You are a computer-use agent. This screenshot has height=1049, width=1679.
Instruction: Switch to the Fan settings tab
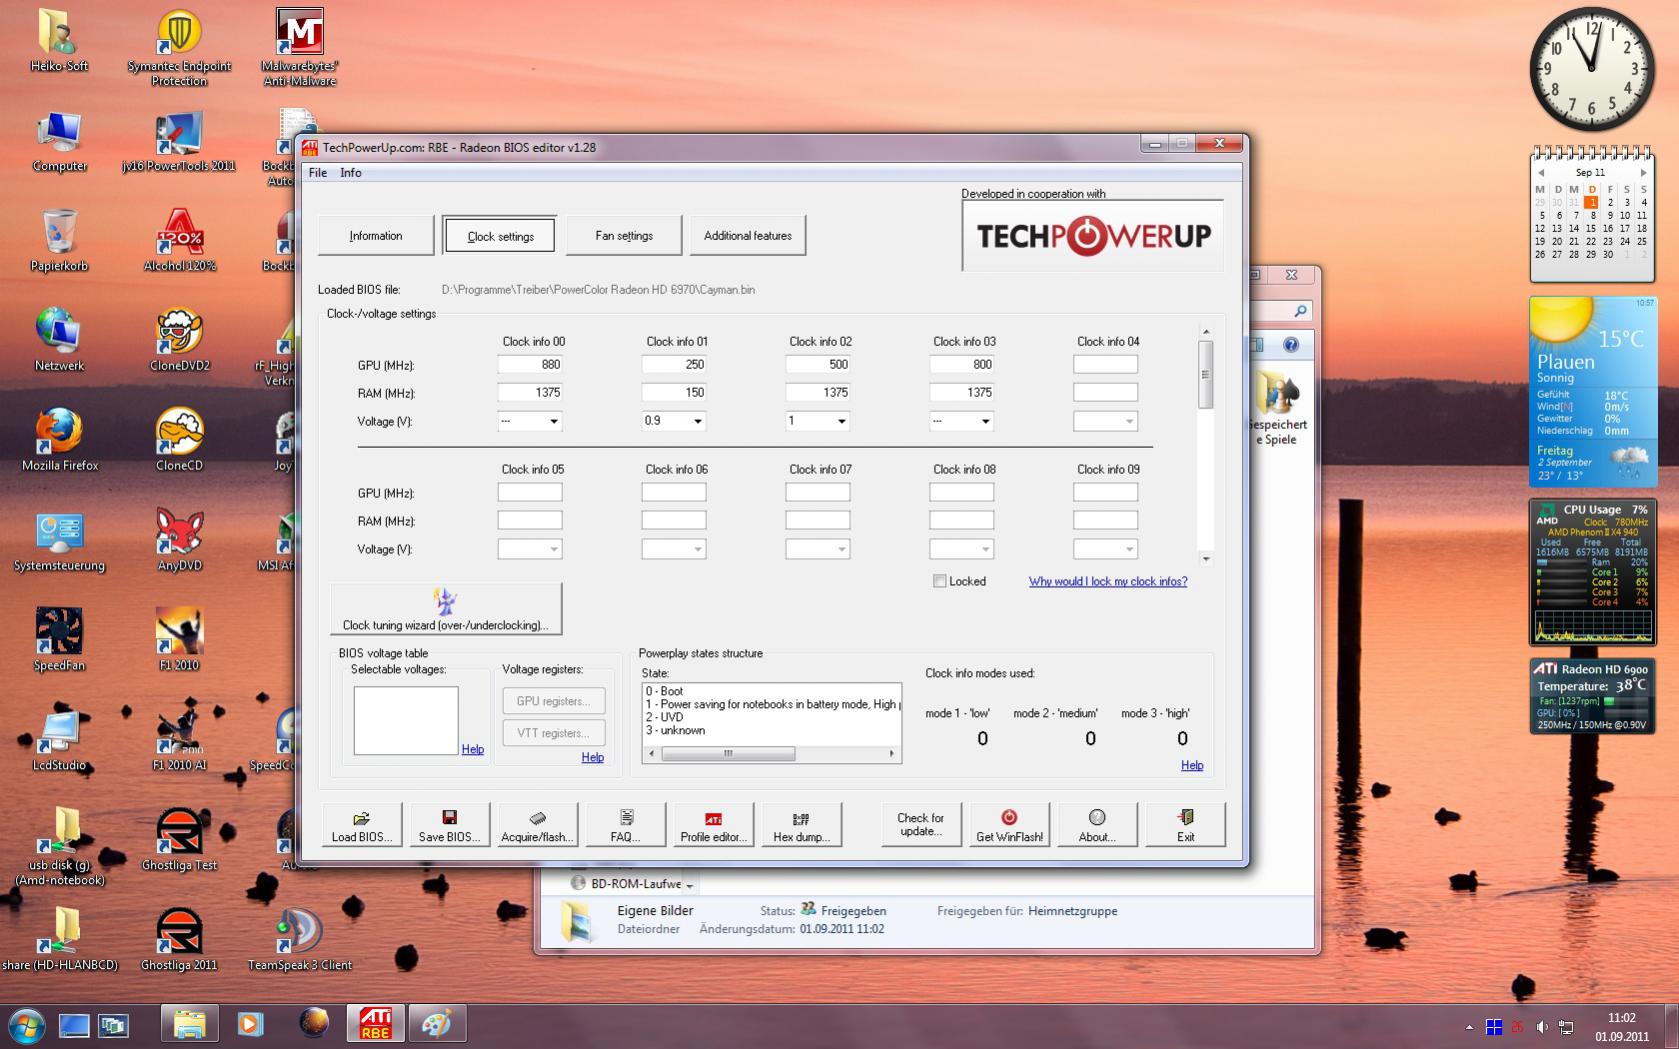coord(624,236)
